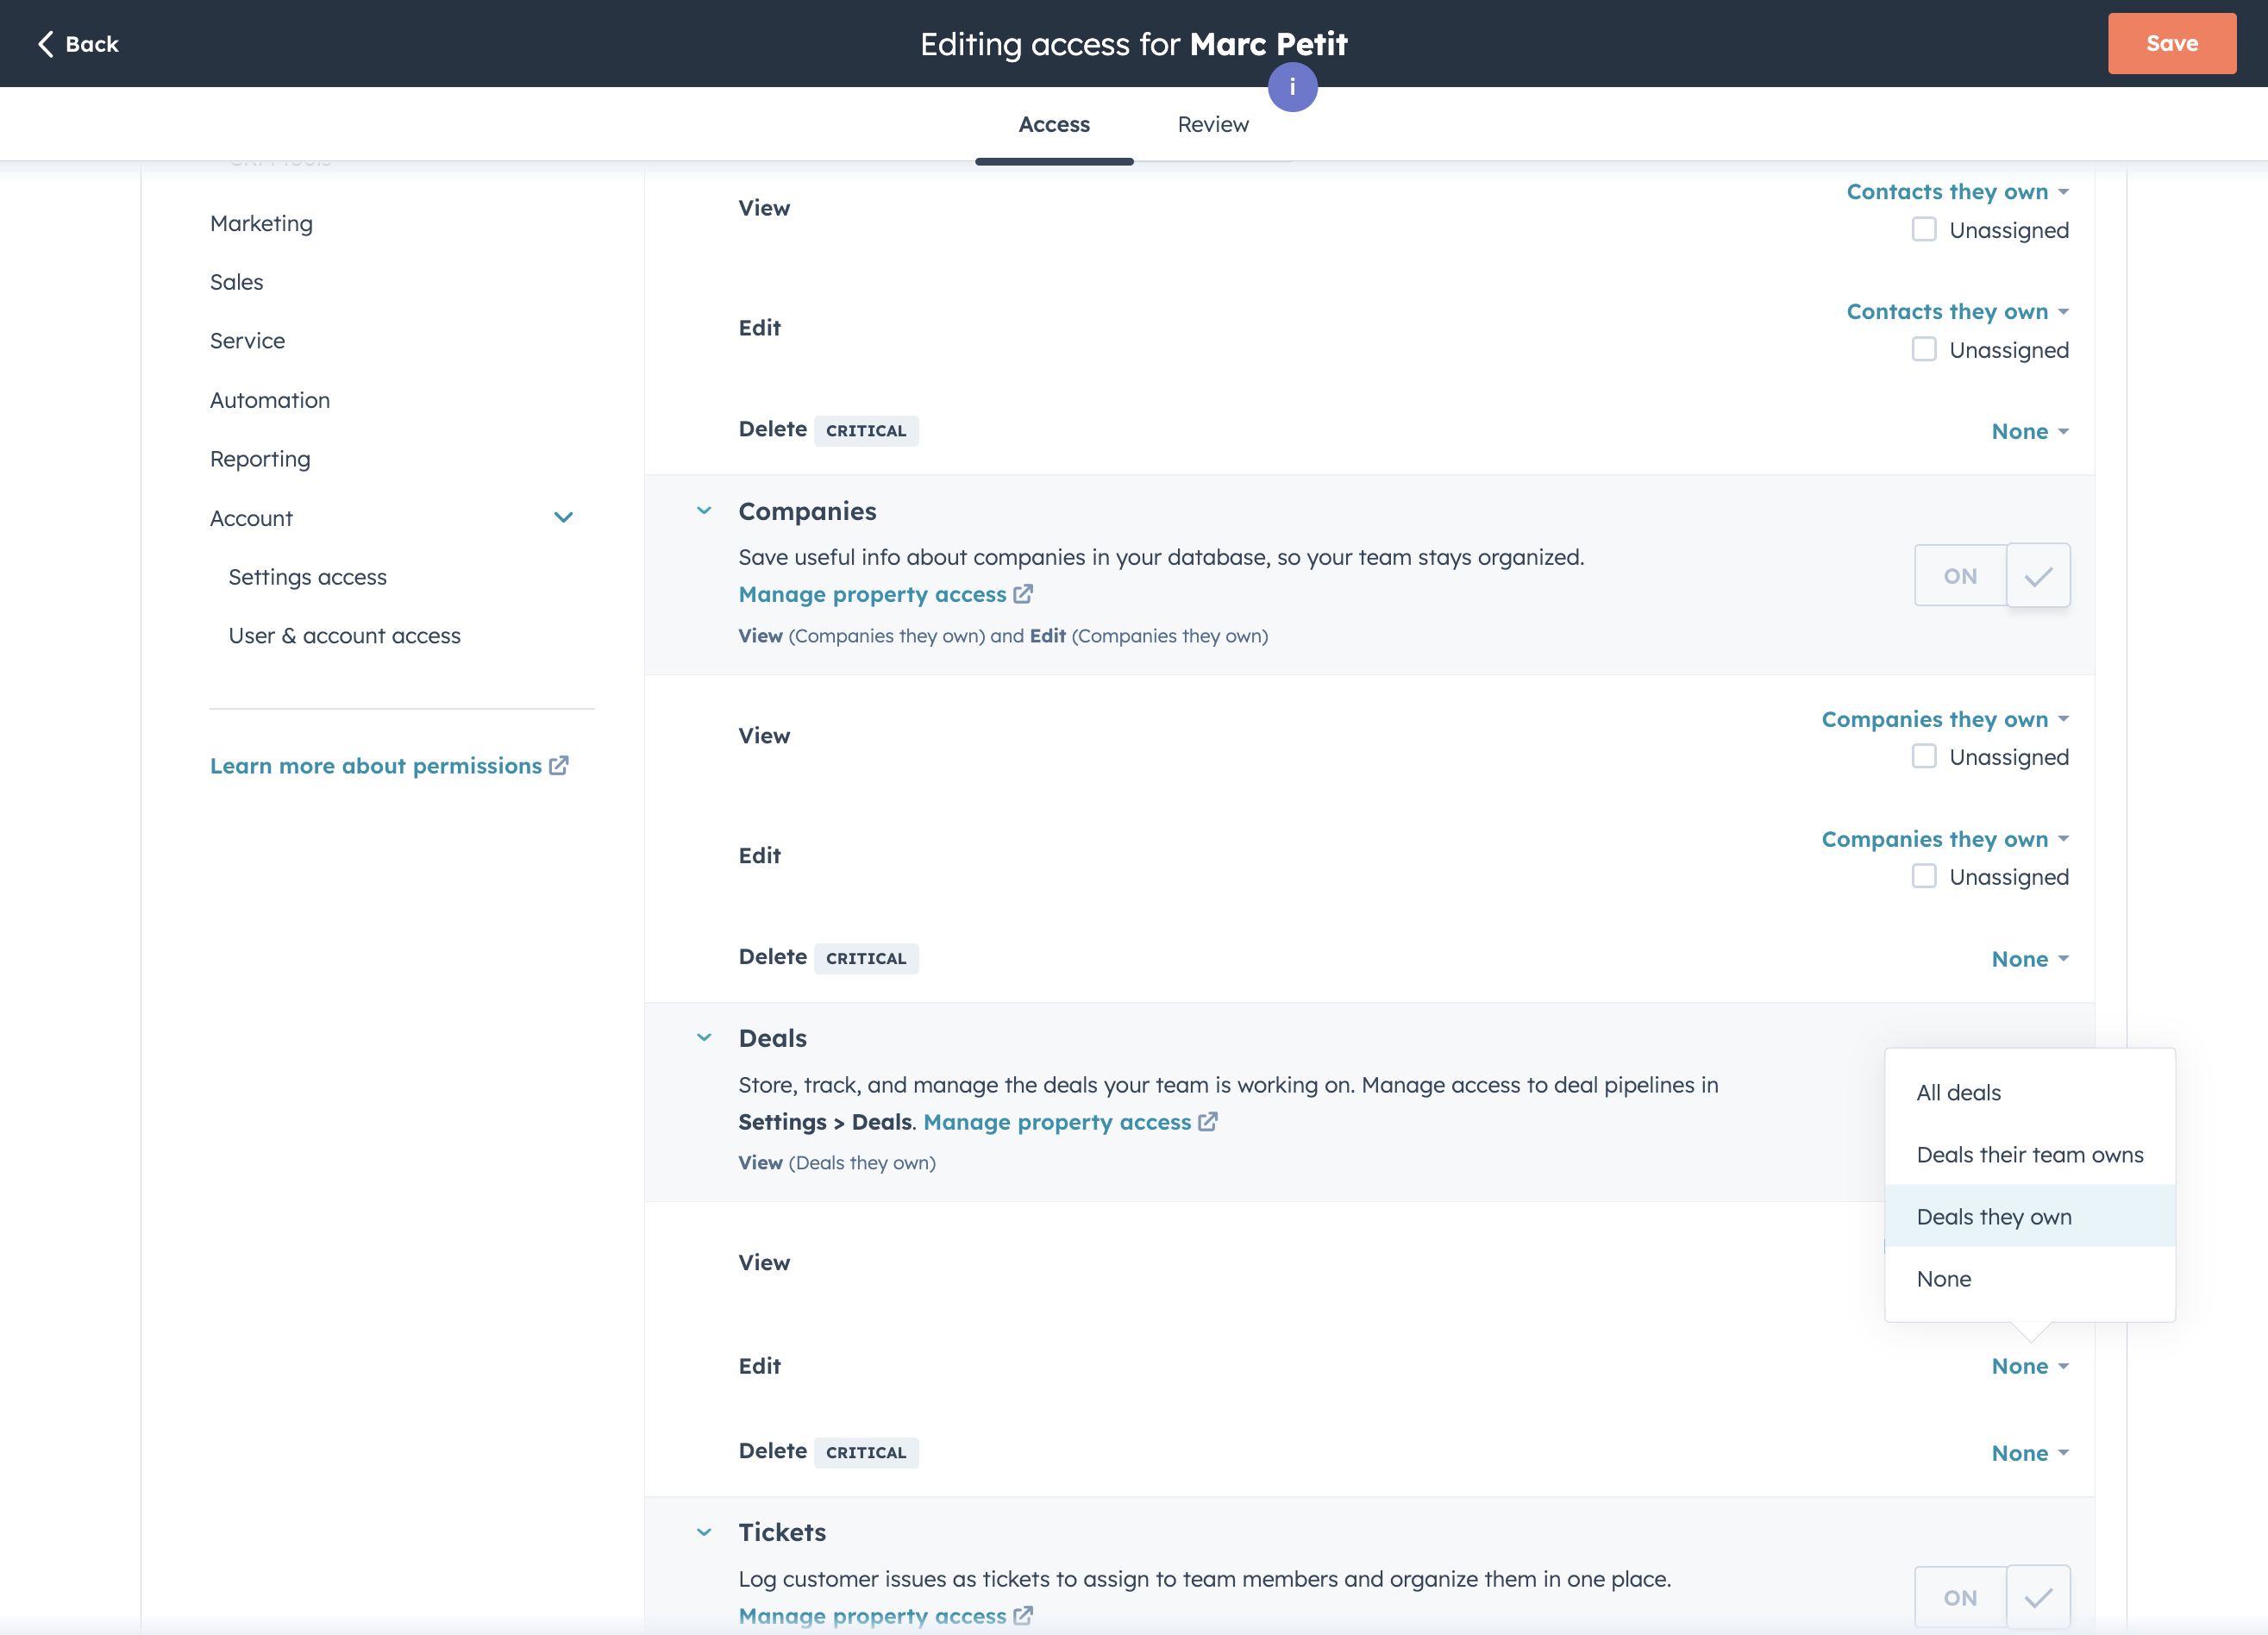The height and width of the screenshot is (1635, 2268).
Task: Open 'User & account access' in sidebar
Action: [x=344, y=636]
